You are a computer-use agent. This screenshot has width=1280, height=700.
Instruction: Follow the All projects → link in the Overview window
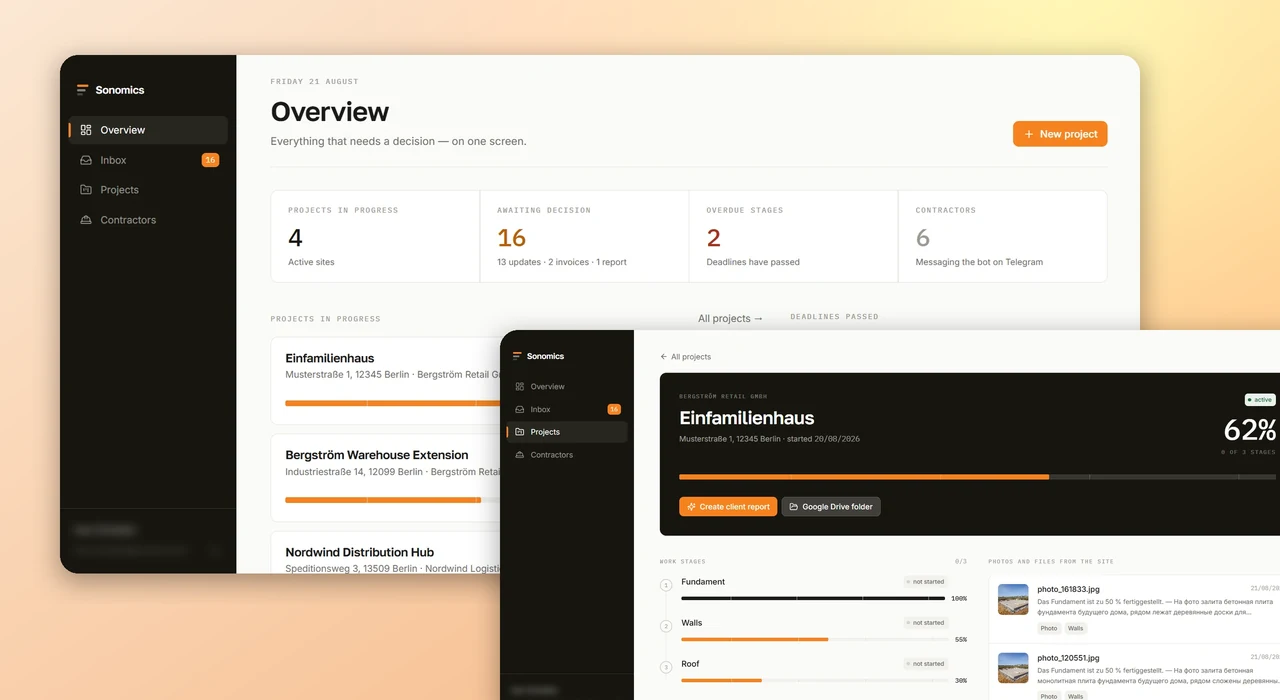click(731, 319)
